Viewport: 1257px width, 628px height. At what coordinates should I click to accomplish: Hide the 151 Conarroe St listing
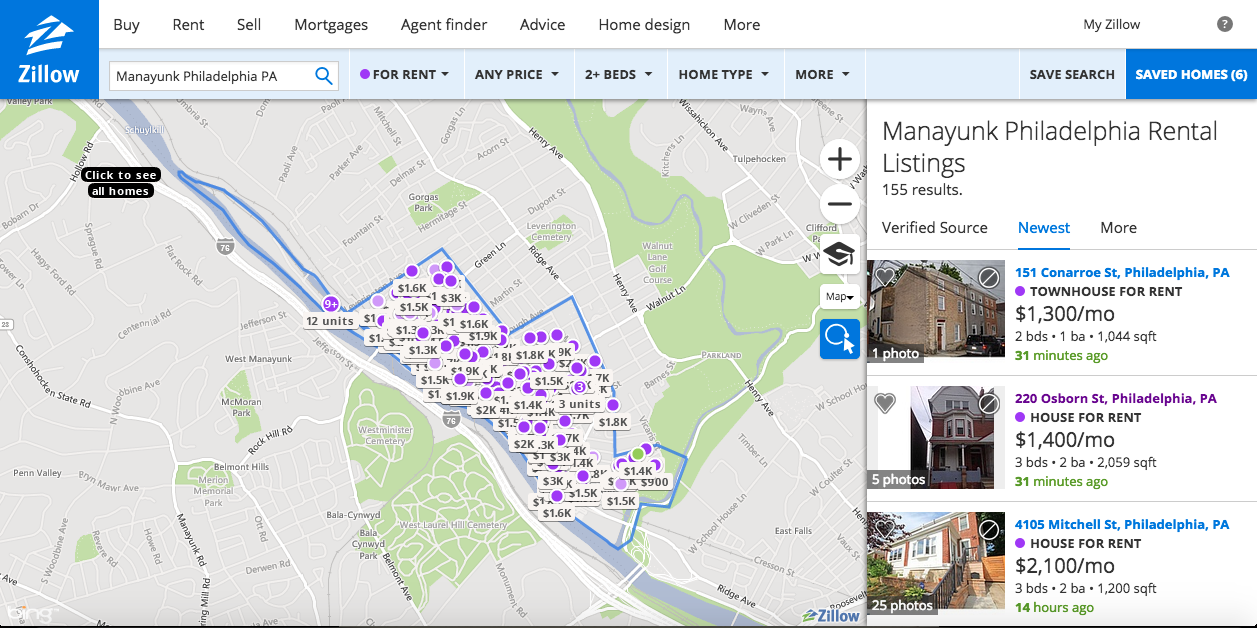coord(988,277)
